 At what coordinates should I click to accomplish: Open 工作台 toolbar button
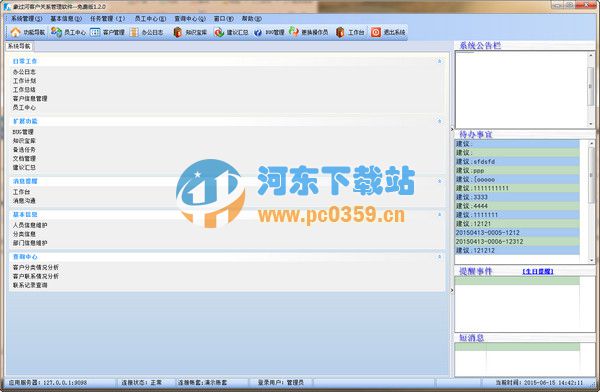350,32
